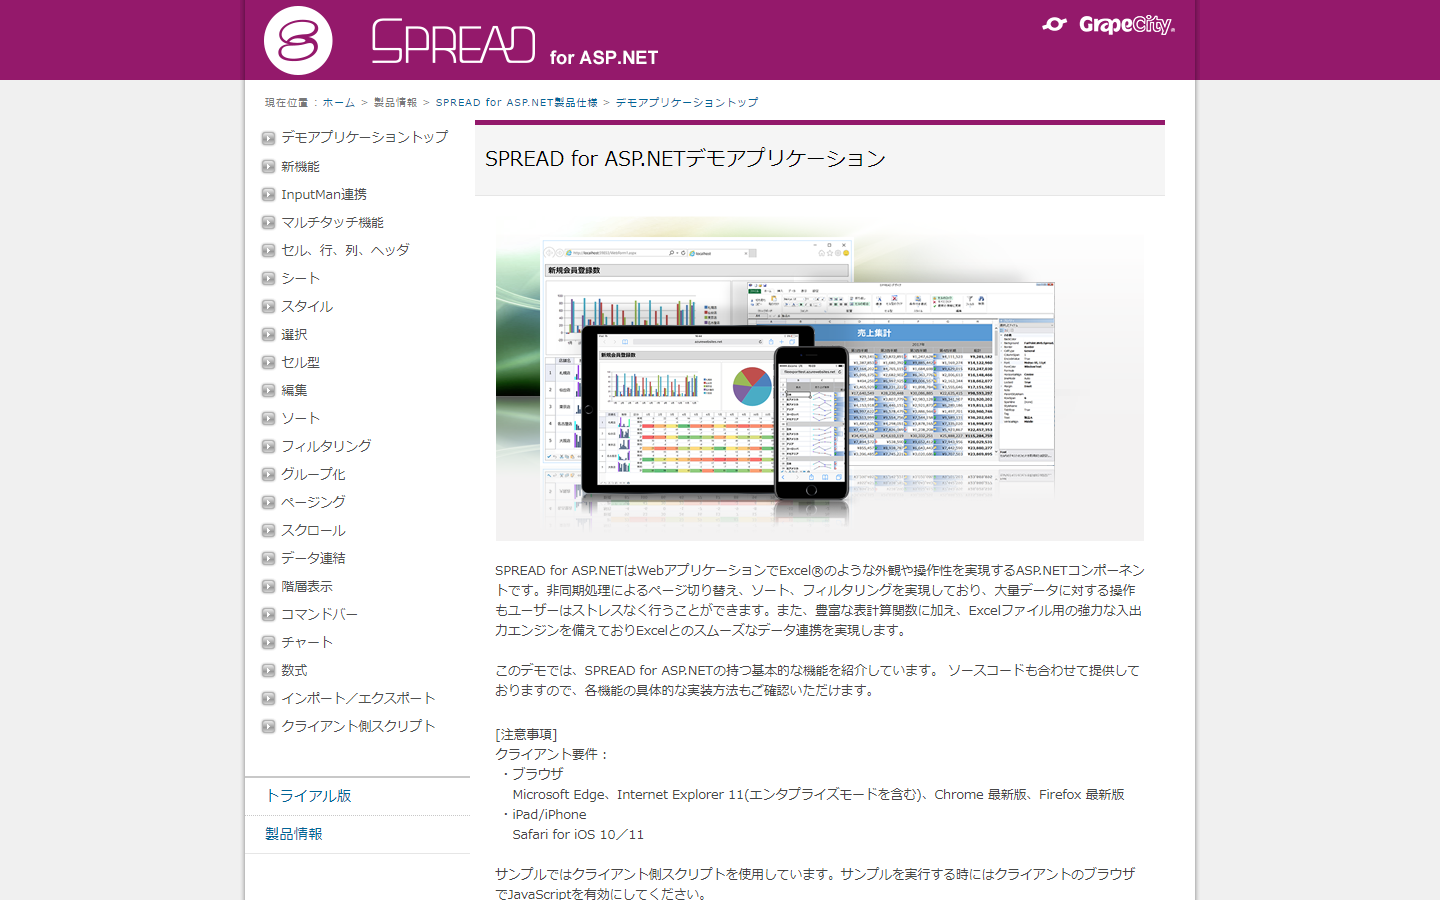Open セル、行、列、ヘッダ menu item
The width and height of the screenshot is (1440, 900).
coord(345,250)
